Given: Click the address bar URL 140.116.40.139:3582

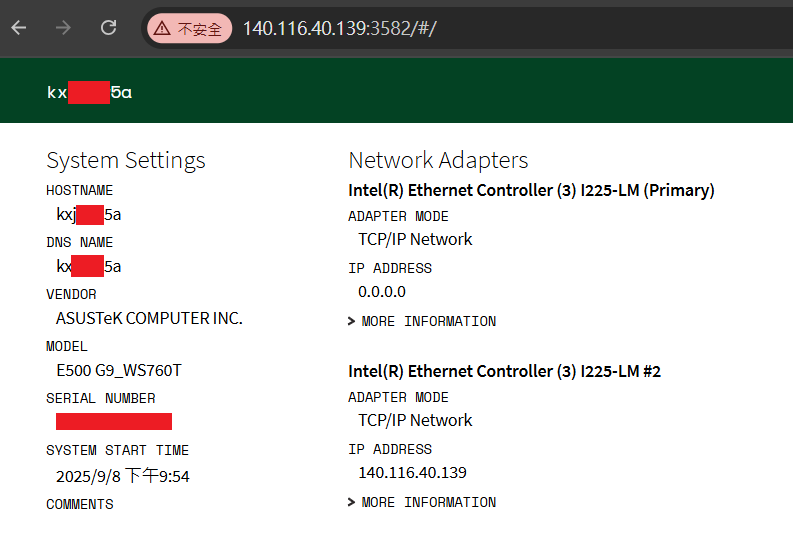Looking at the screenshot, I should point(339,28).
